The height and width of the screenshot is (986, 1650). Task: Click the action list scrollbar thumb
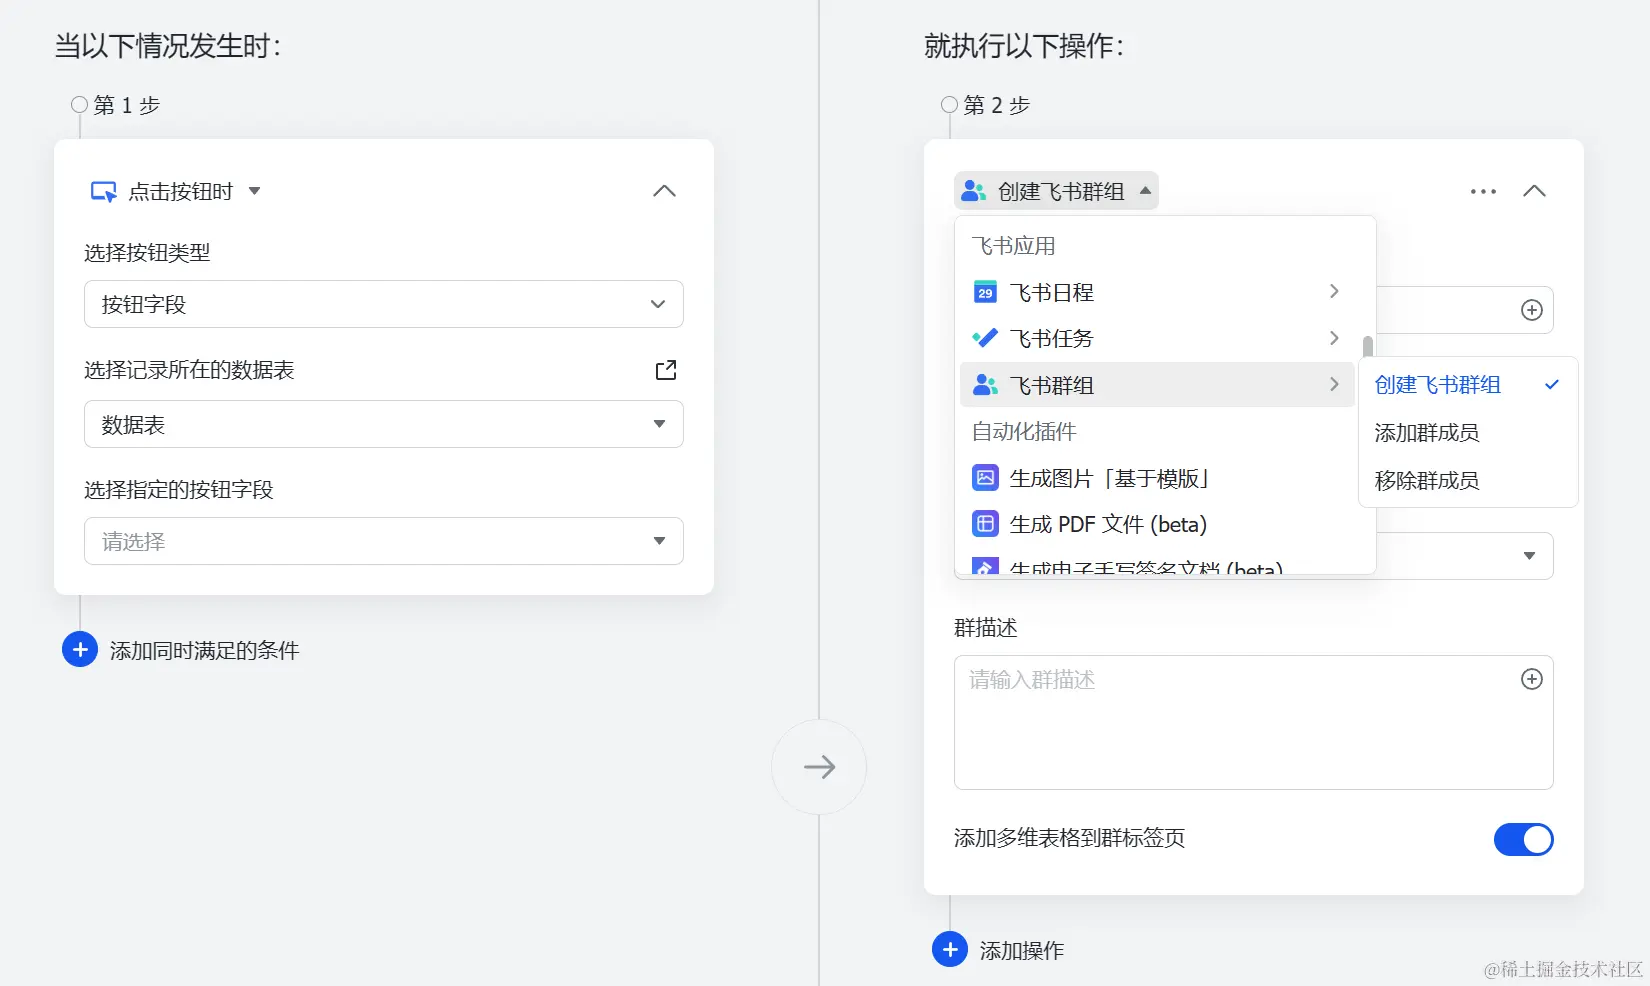point(1367,348)
